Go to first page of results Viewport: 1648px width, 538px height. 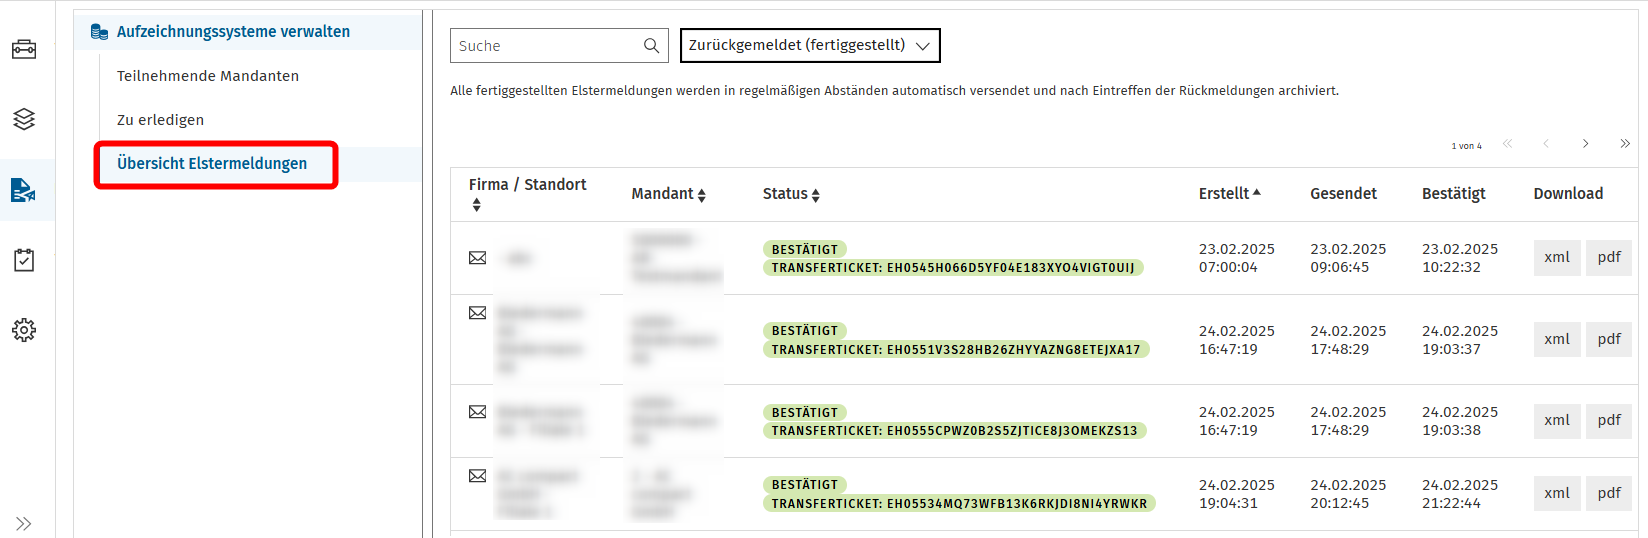1508,144
